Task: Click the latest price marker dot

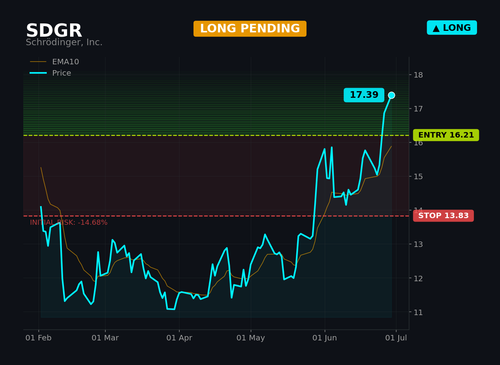Action: 392,95
